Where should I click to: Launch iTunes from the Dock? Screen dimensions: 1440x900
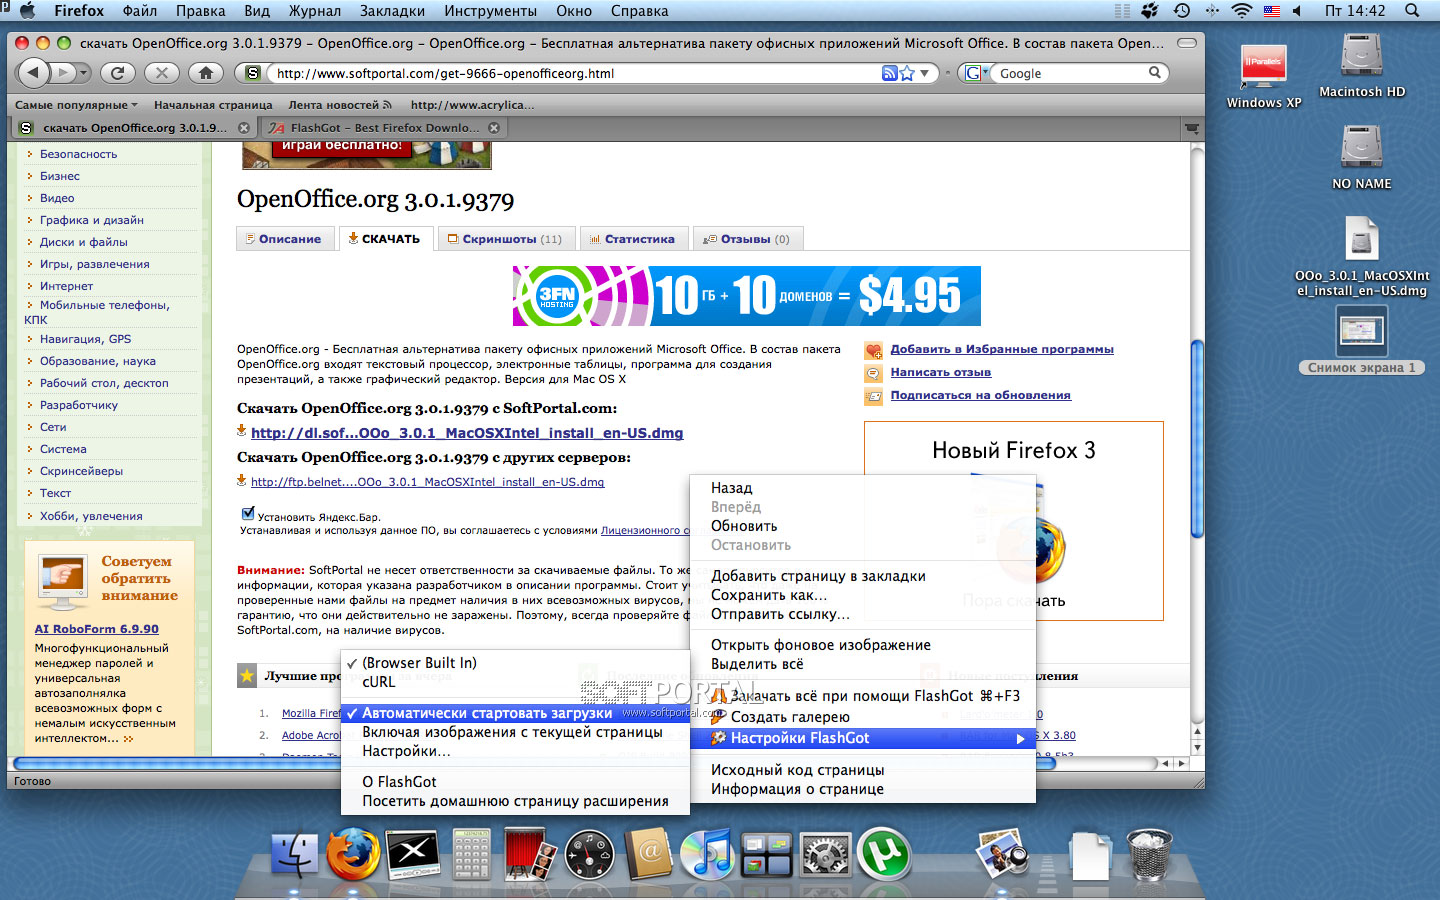pos(707,853)
